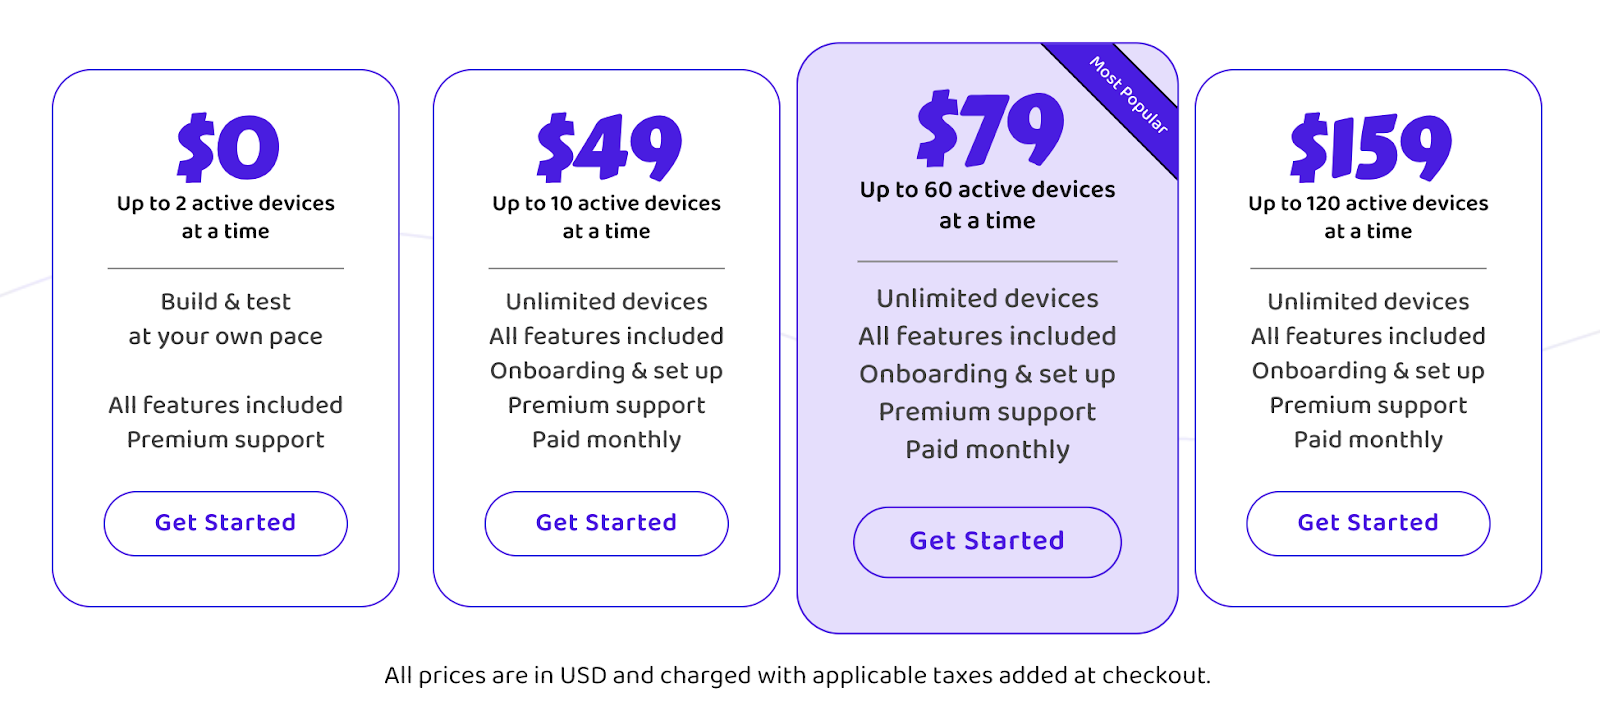Click 'Onboarding & set up' in $49 plan
The image size is (1600, 711).
(607, 371)
